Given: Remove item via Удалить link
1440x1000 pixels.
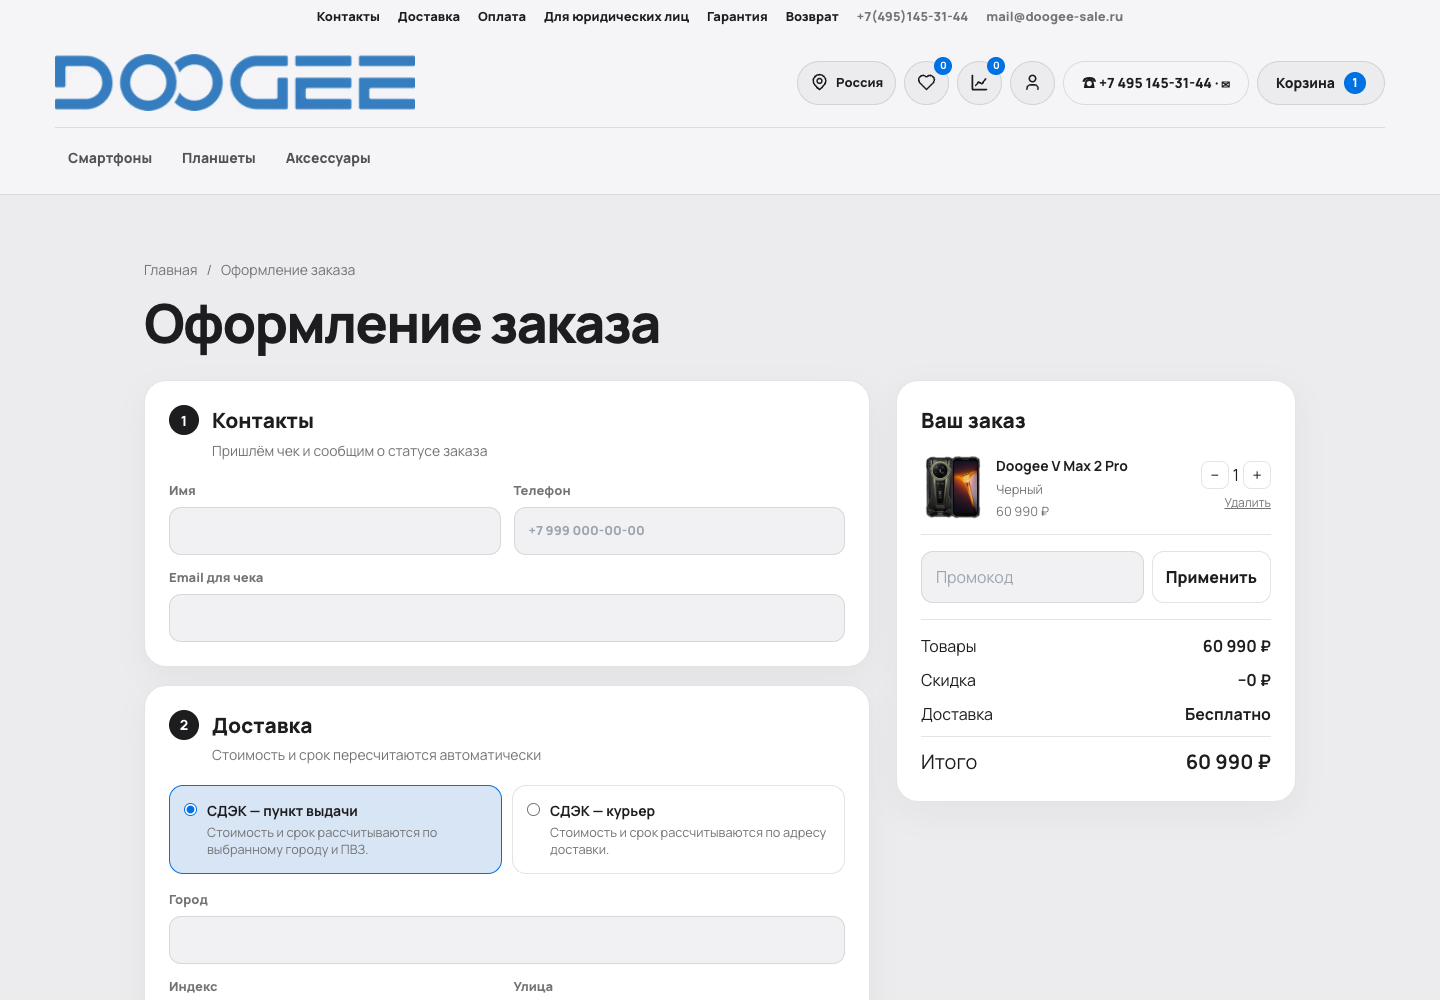Looking at the screenshot, I should click(x=1247, y=503).
